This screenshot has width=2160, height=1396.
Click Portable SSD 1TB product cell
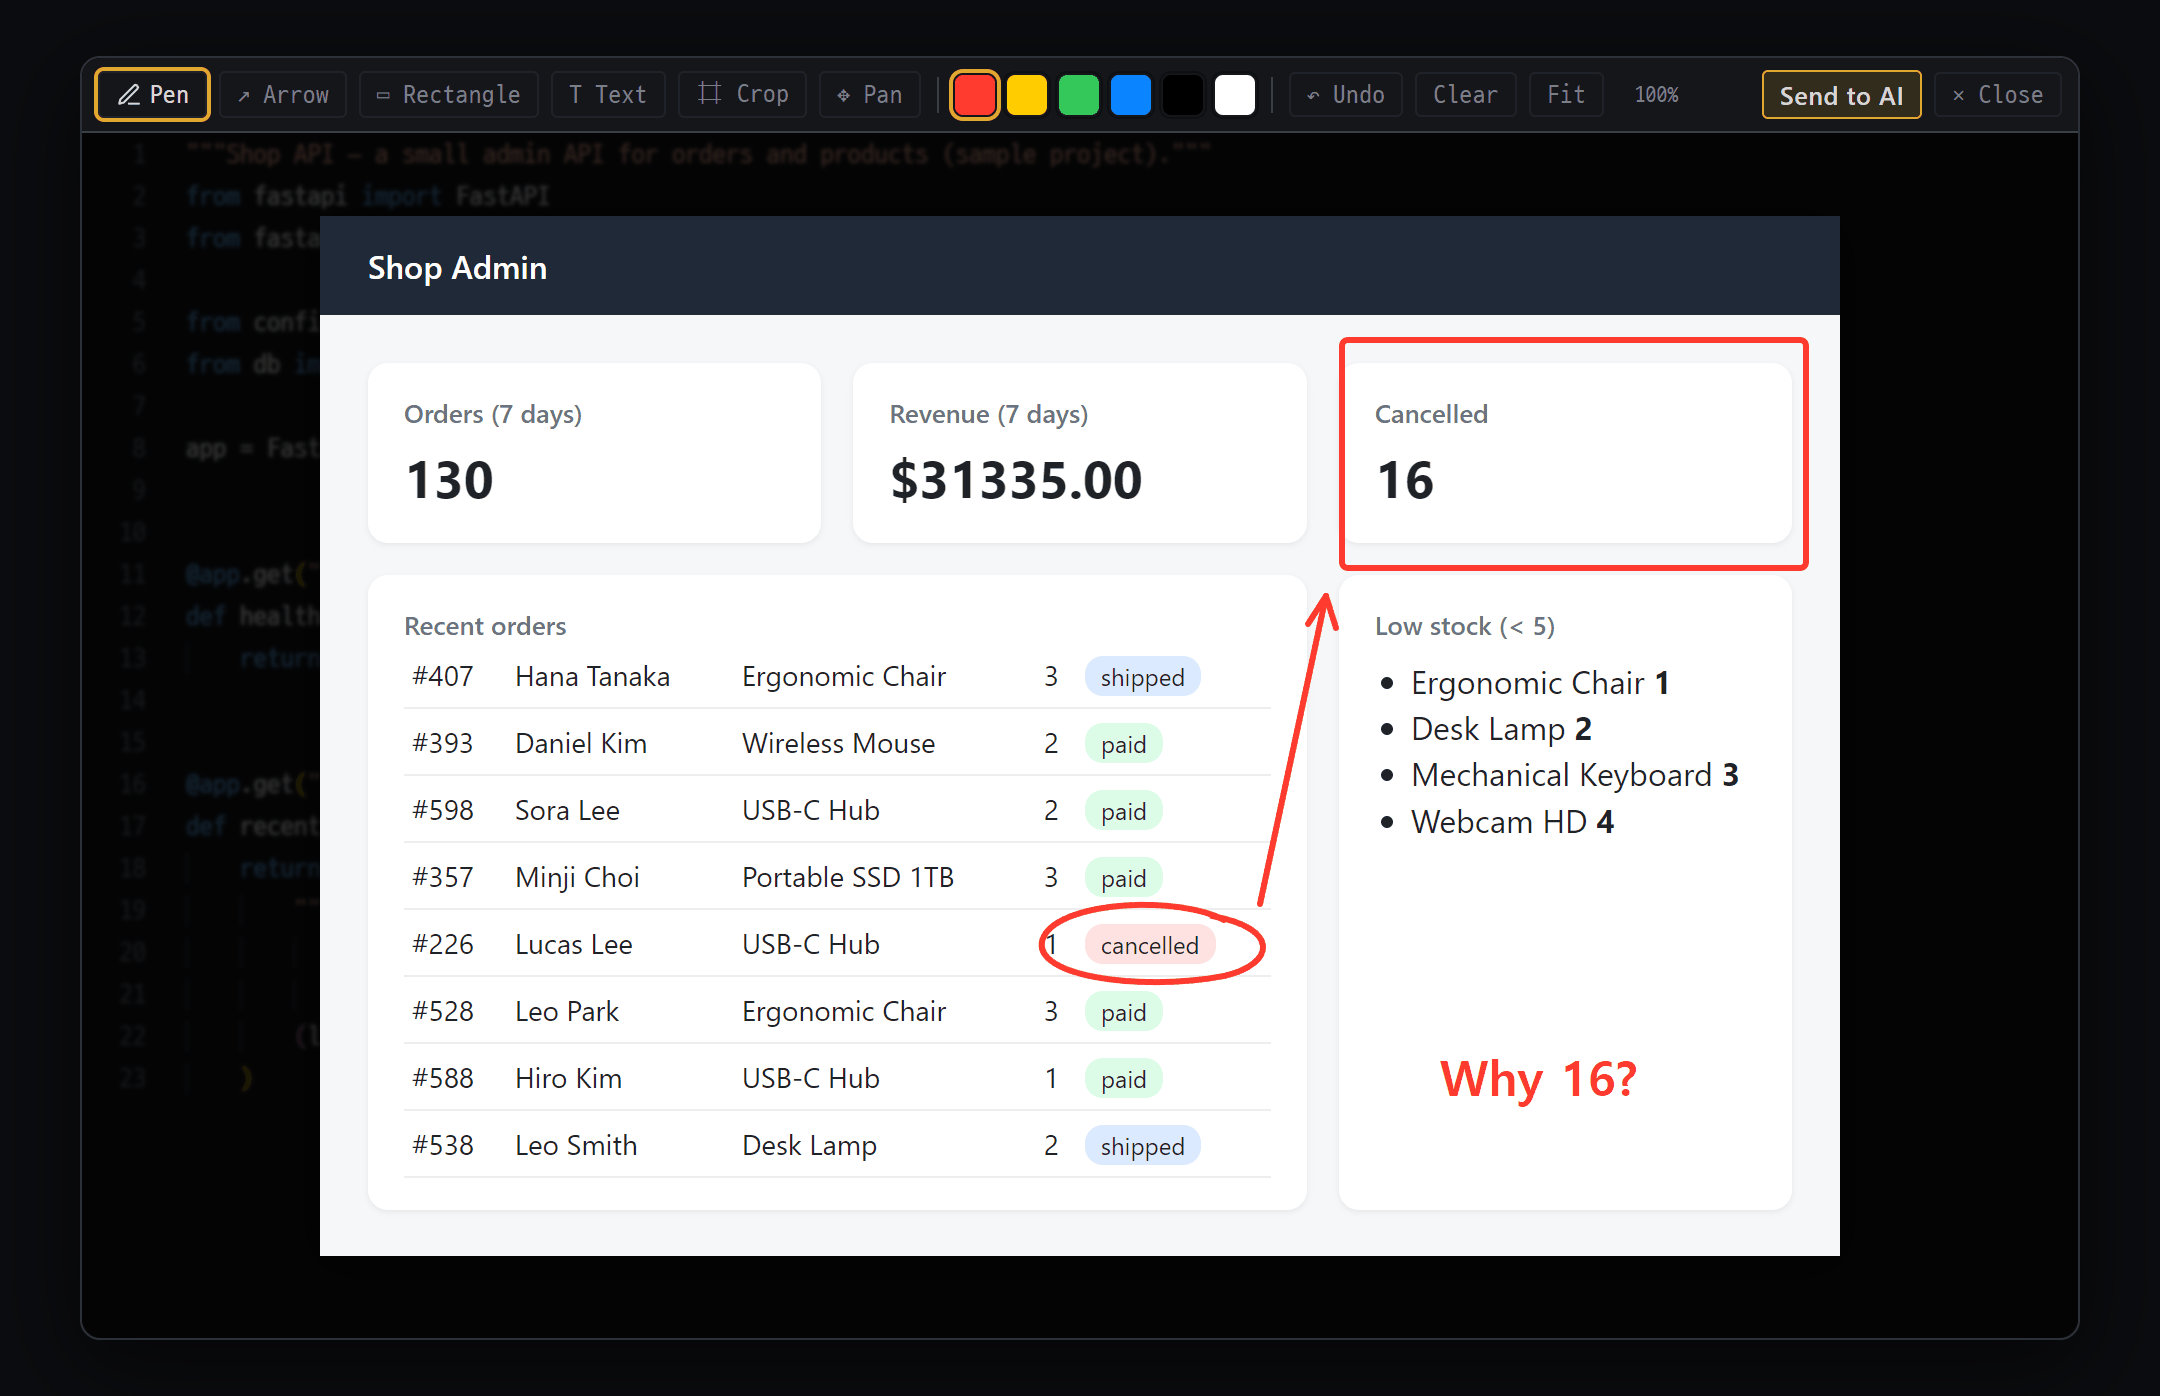point(848,878)
